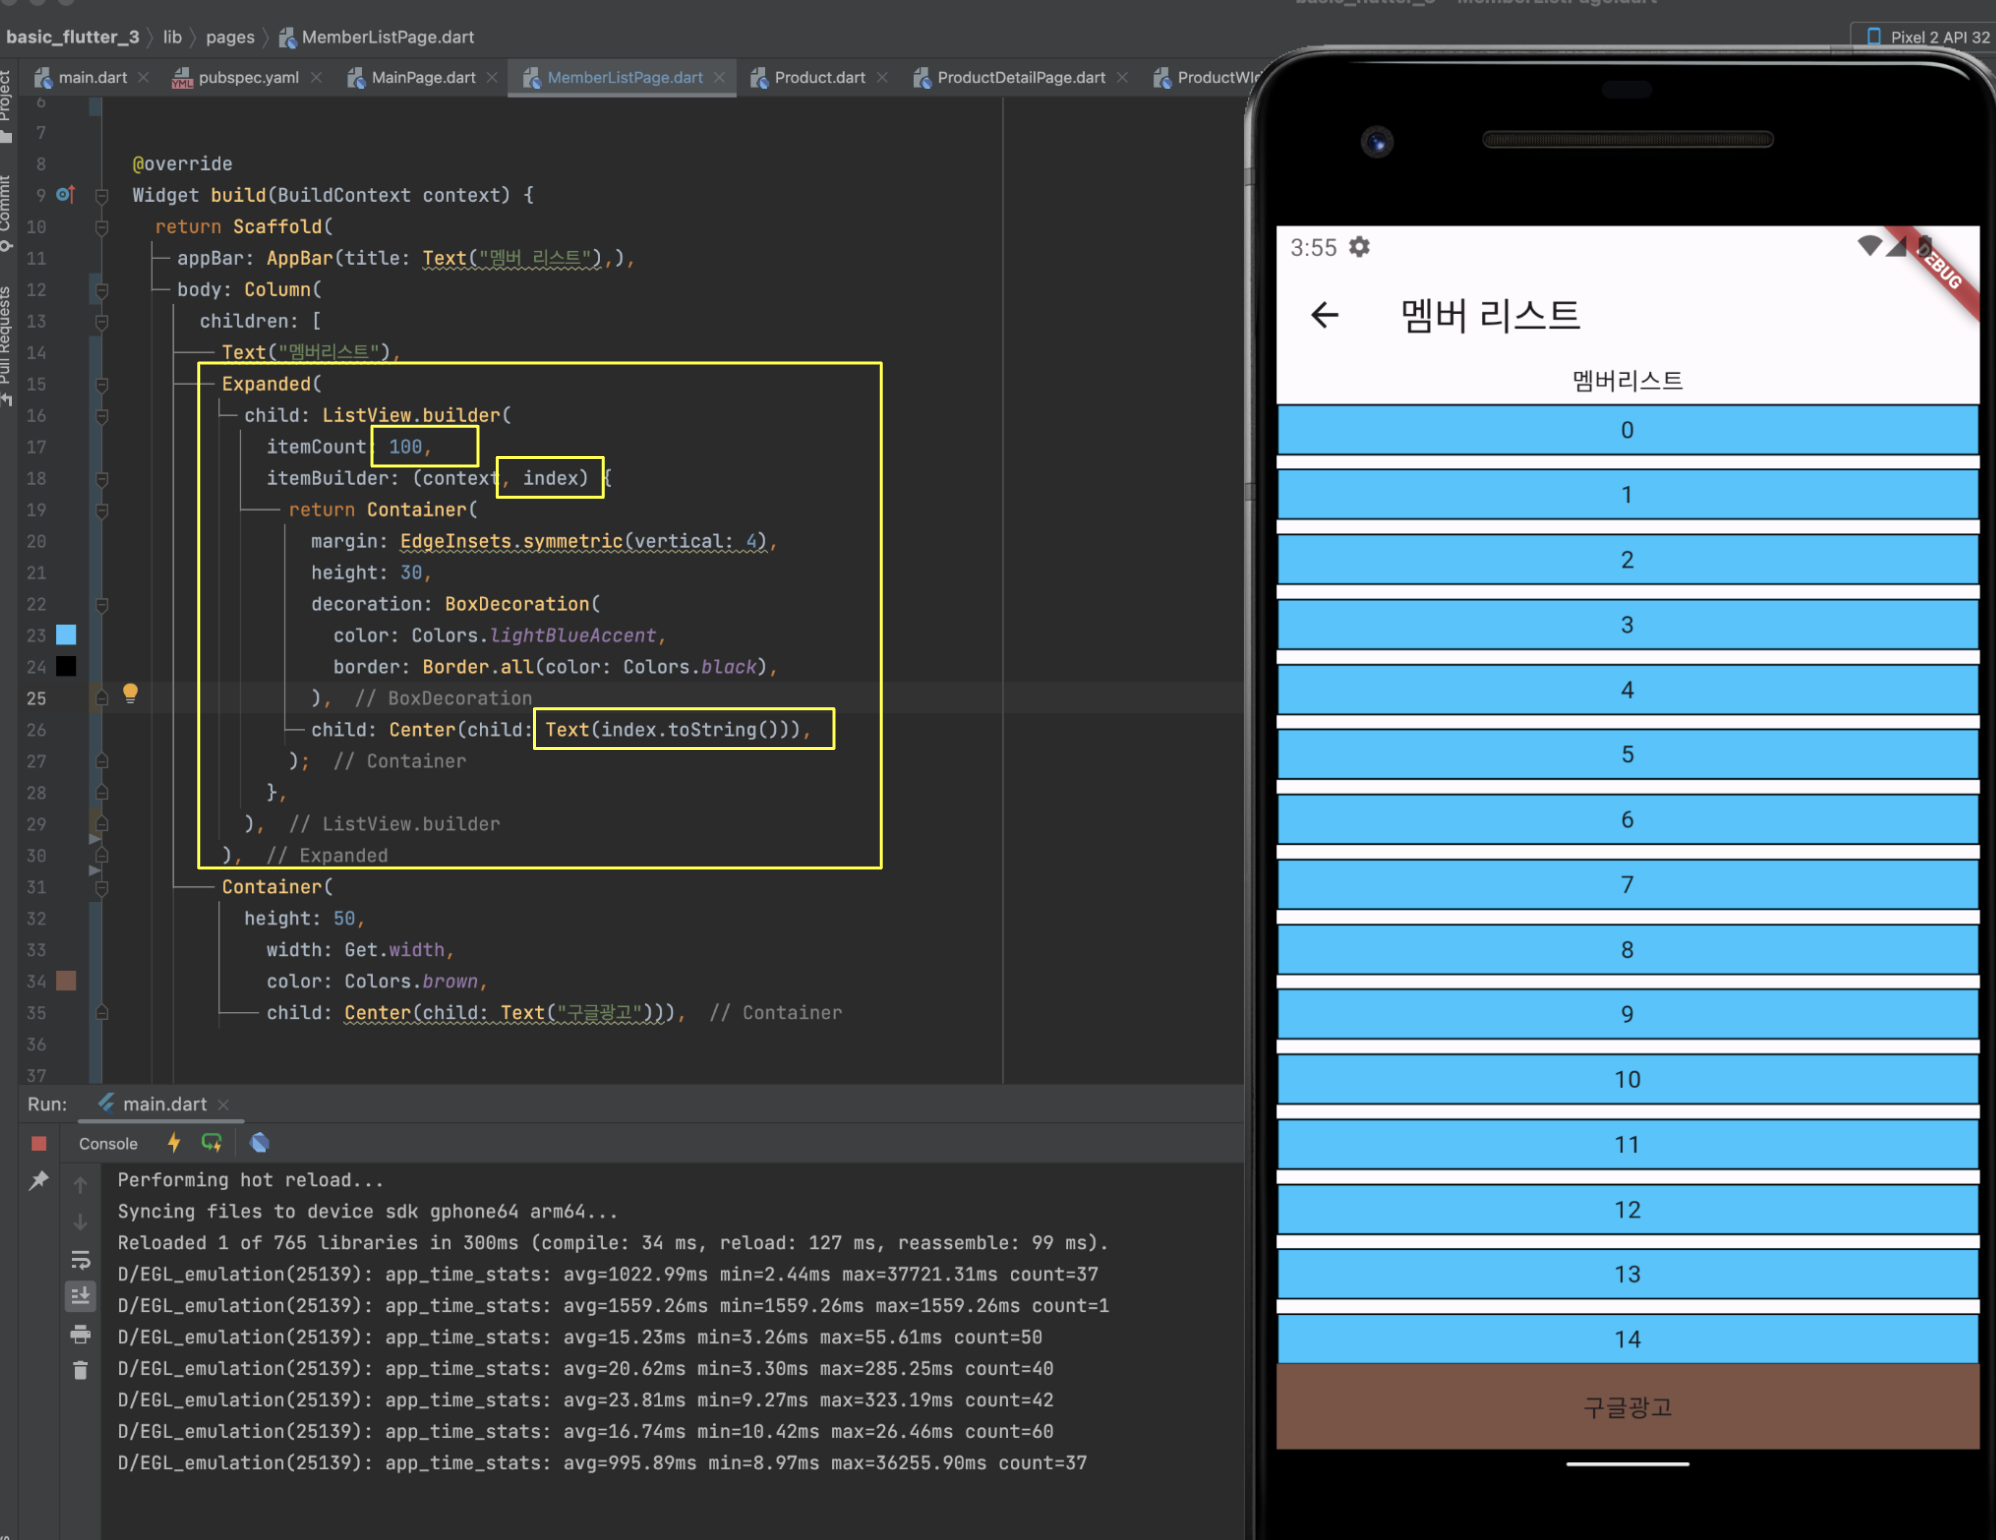
Task: Switch to the Product.dart editor tab
Action: [818, 77]
